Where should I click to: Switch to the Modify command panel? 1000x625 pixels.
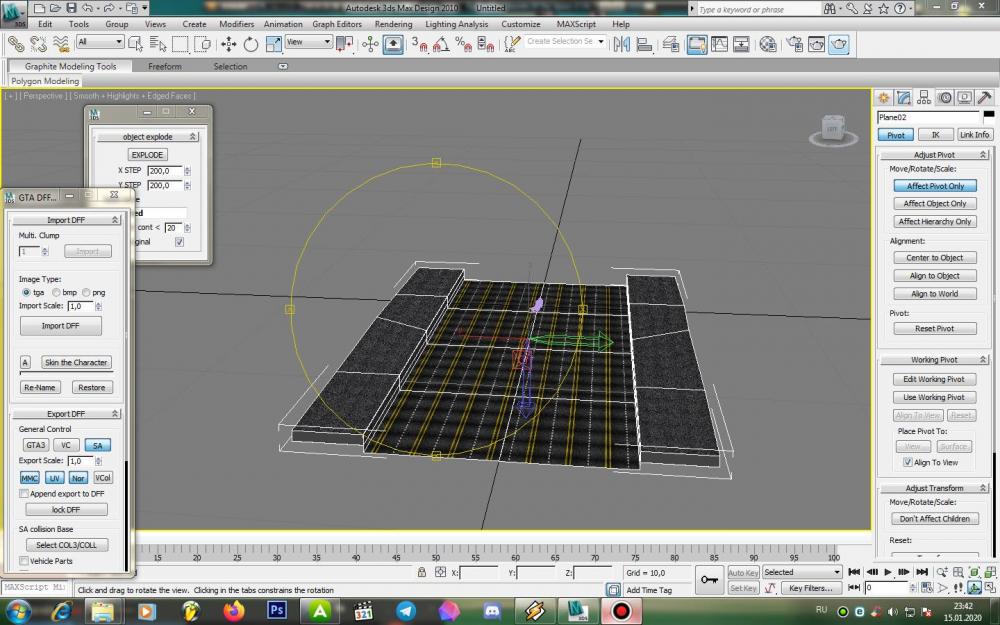904,98
